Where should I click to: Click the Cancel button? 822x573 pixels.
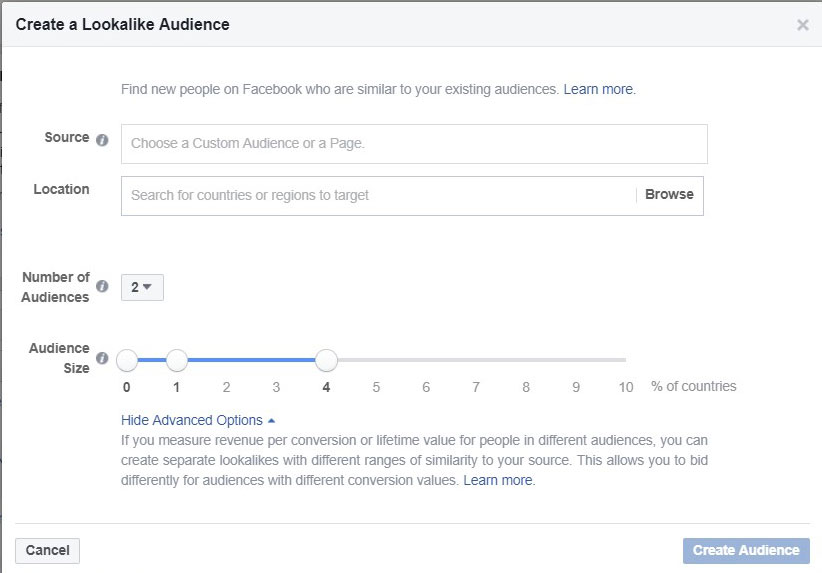click(x=47, y=550)
